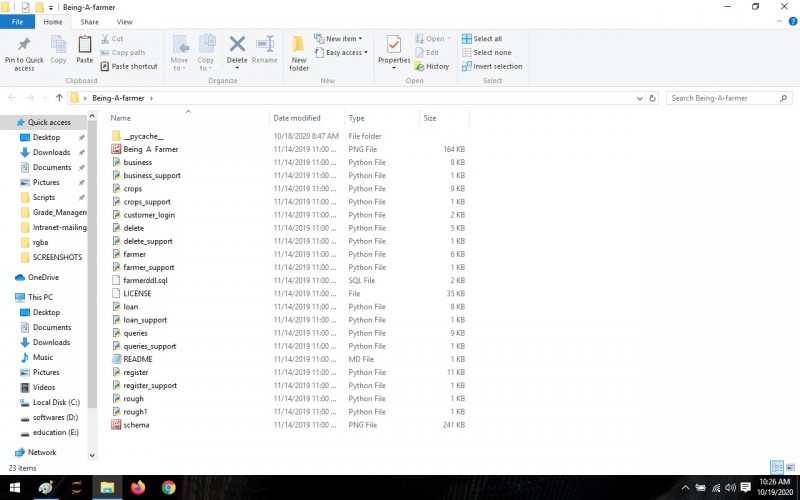Open the address bar history dropdown
800x500 pixels.
point(640,98)
